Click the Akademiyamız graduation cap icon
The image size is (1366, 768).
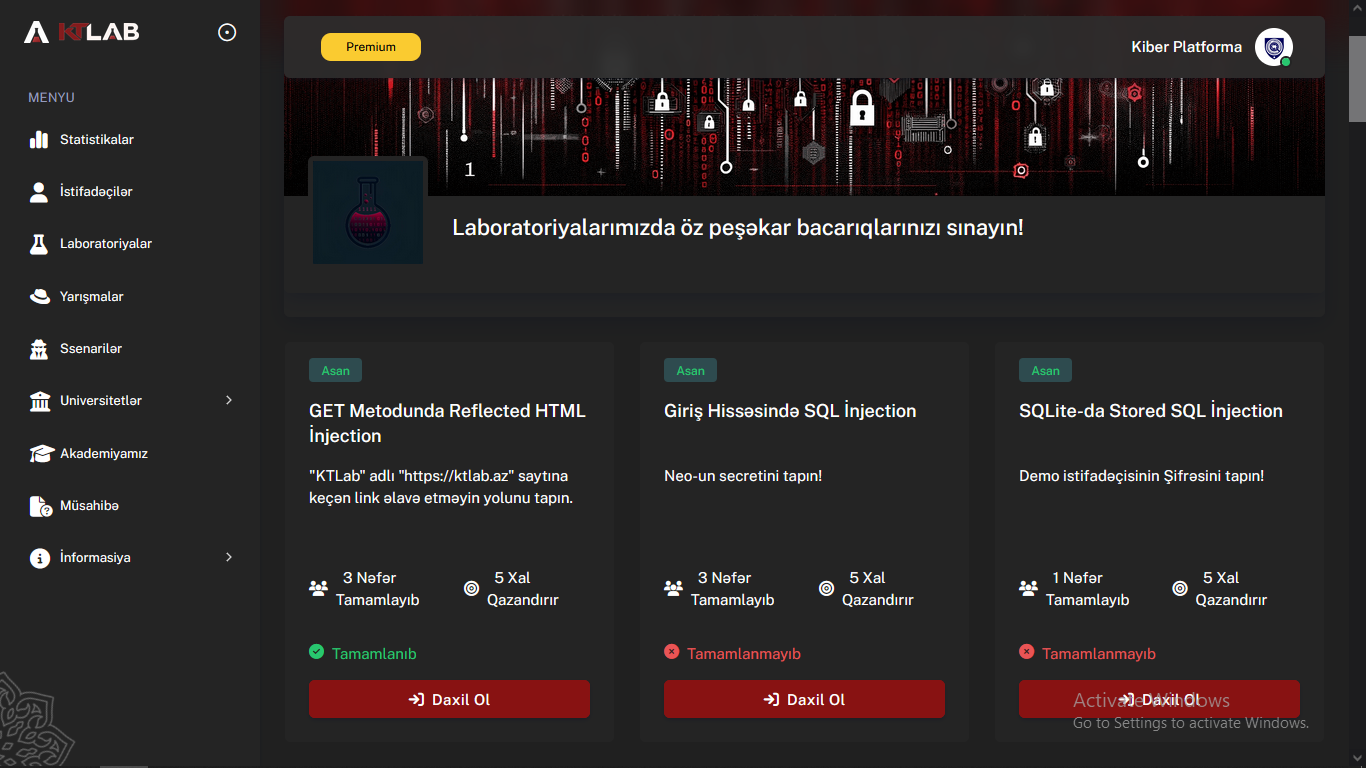click(x=40, y=453)
